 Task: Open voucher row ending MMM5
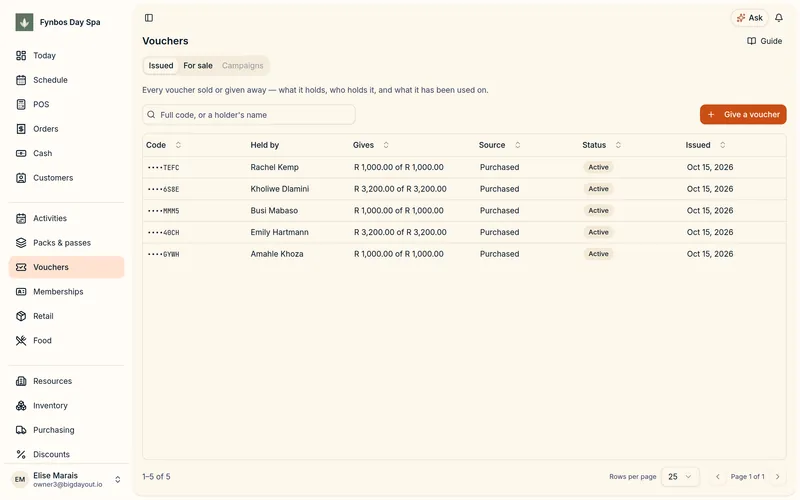click(464, 211)
